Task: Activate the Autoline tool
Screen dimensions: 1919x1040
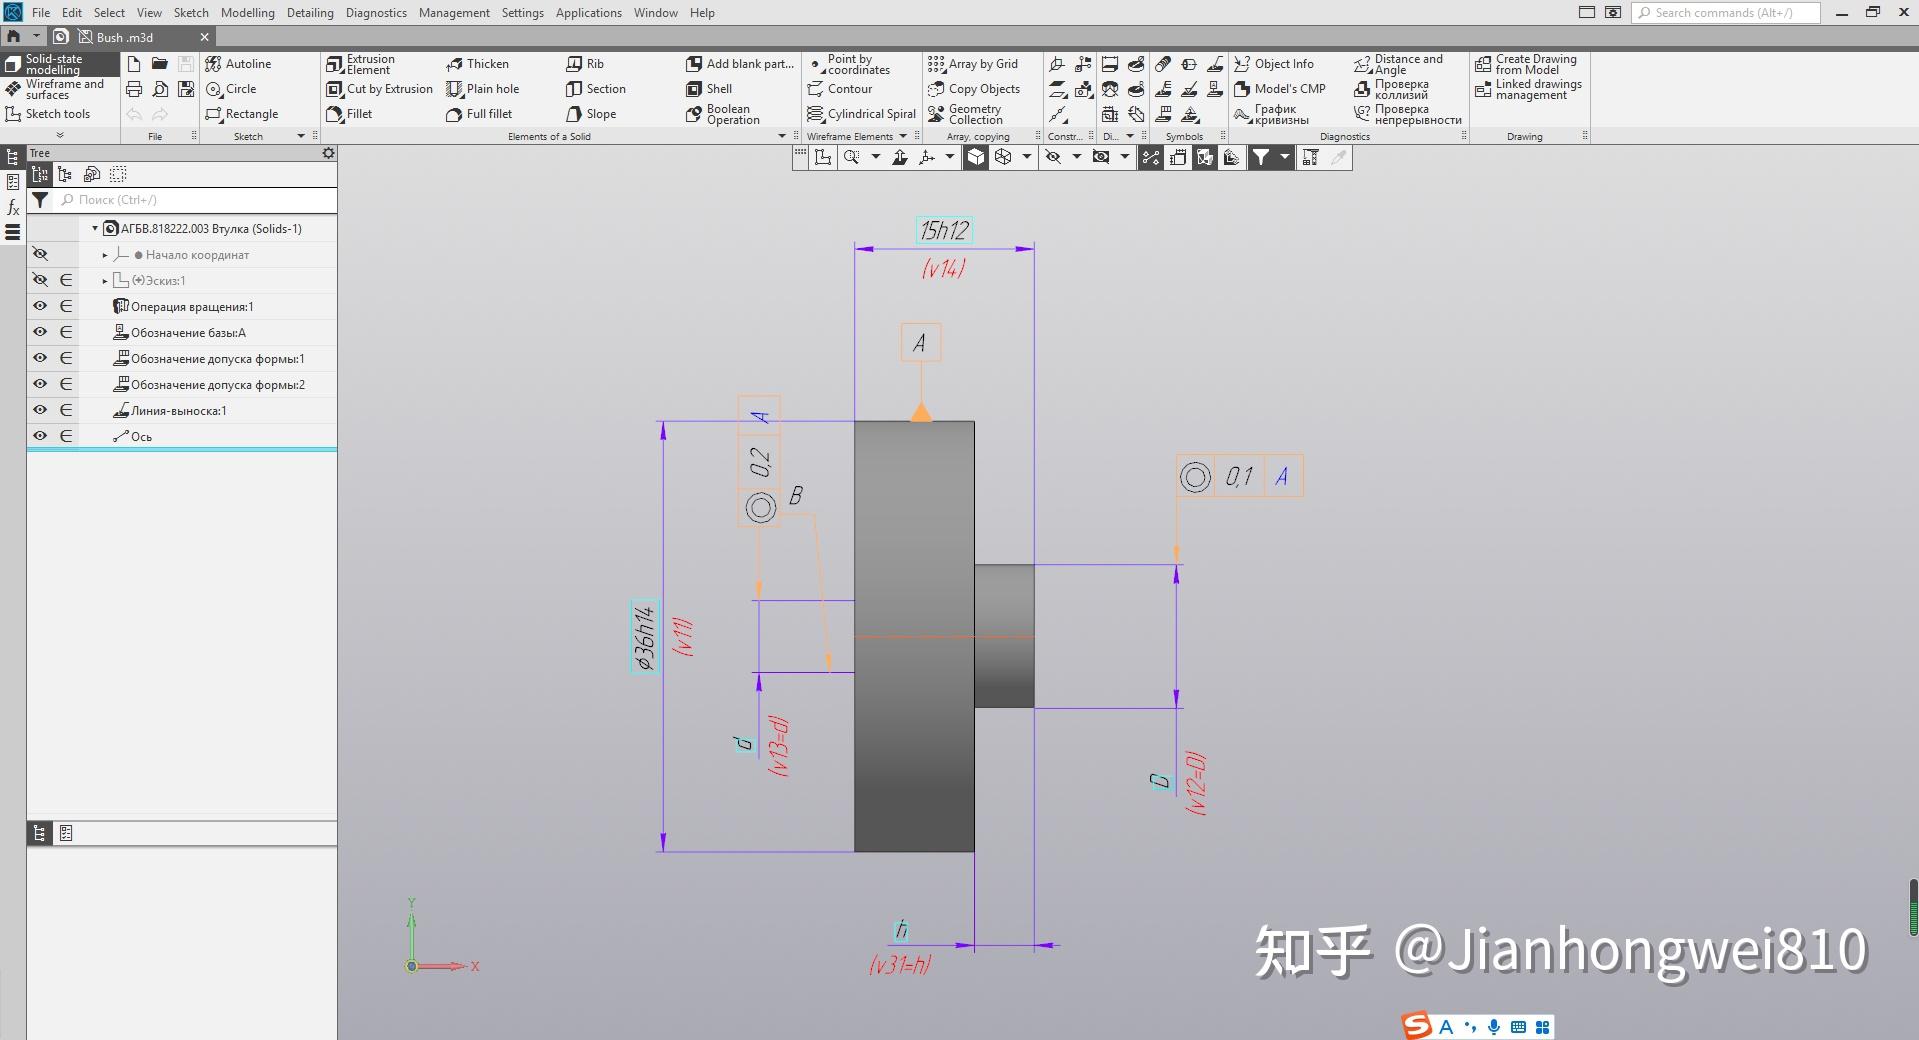Action: tap(243, 63)
